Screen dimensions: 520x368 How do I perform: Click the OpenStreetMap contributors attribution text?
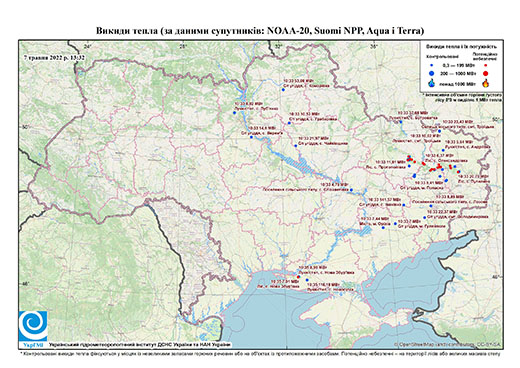[447, 344]
